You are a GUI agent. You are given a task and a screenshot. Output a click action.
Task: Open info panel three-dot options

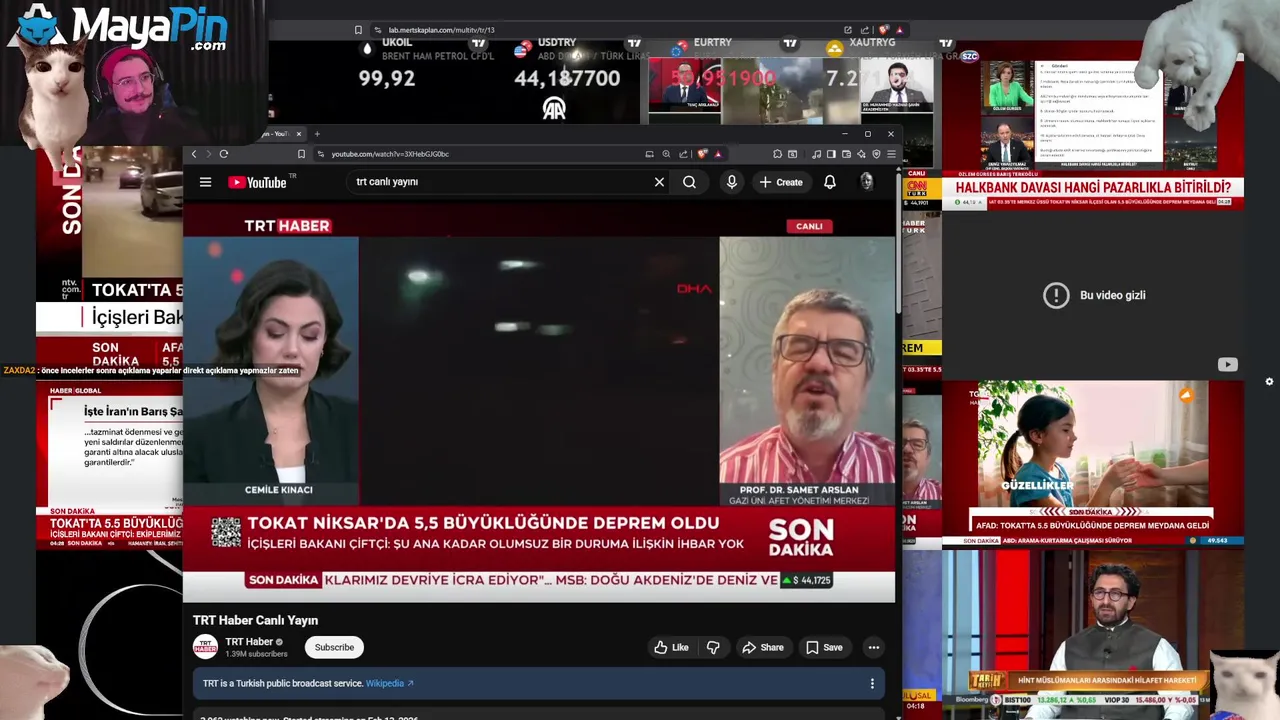[x=872, y=683]
